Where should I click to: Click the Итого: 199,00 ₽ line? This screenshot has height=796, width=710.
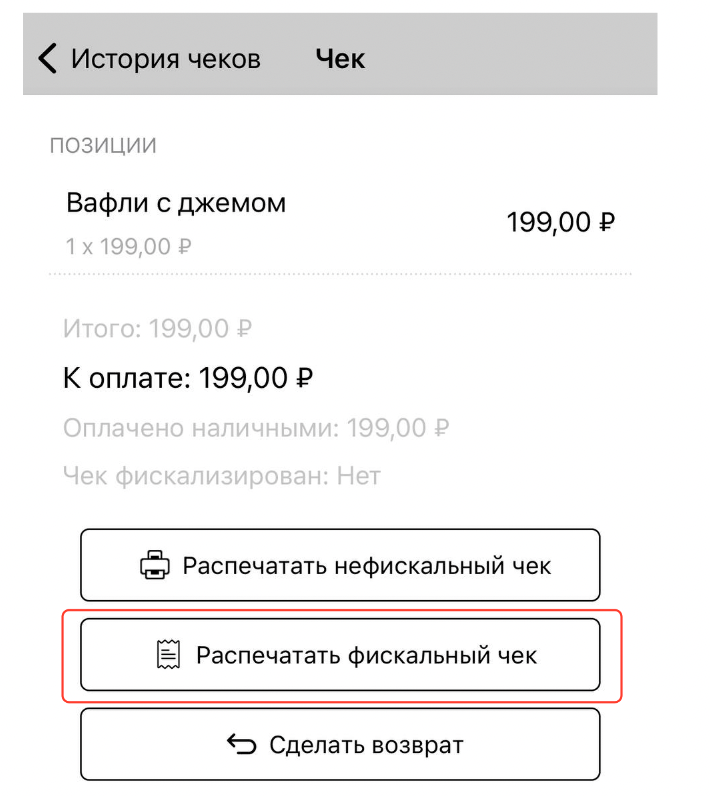[157, 328]
